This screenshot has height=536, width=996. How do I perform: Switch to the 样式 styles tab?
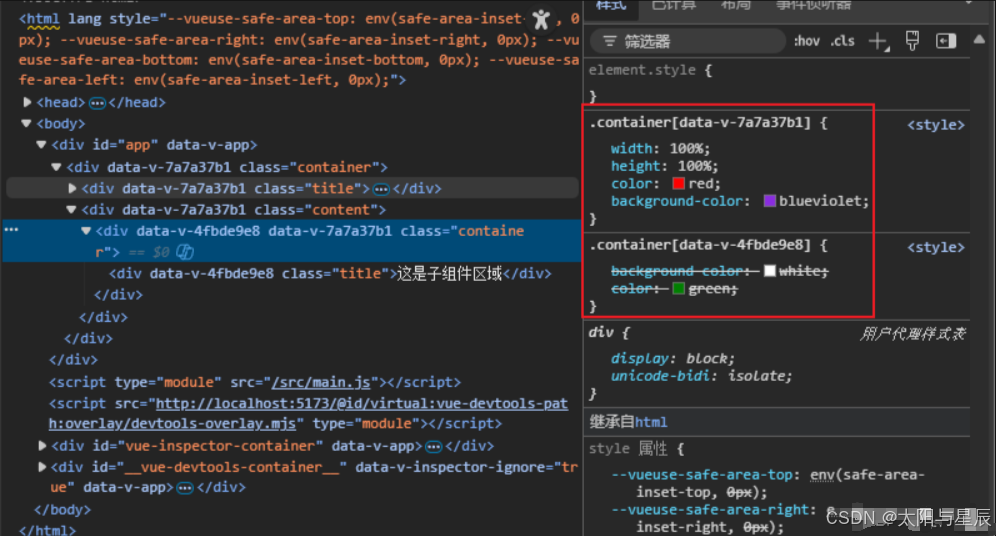(611, 5)
